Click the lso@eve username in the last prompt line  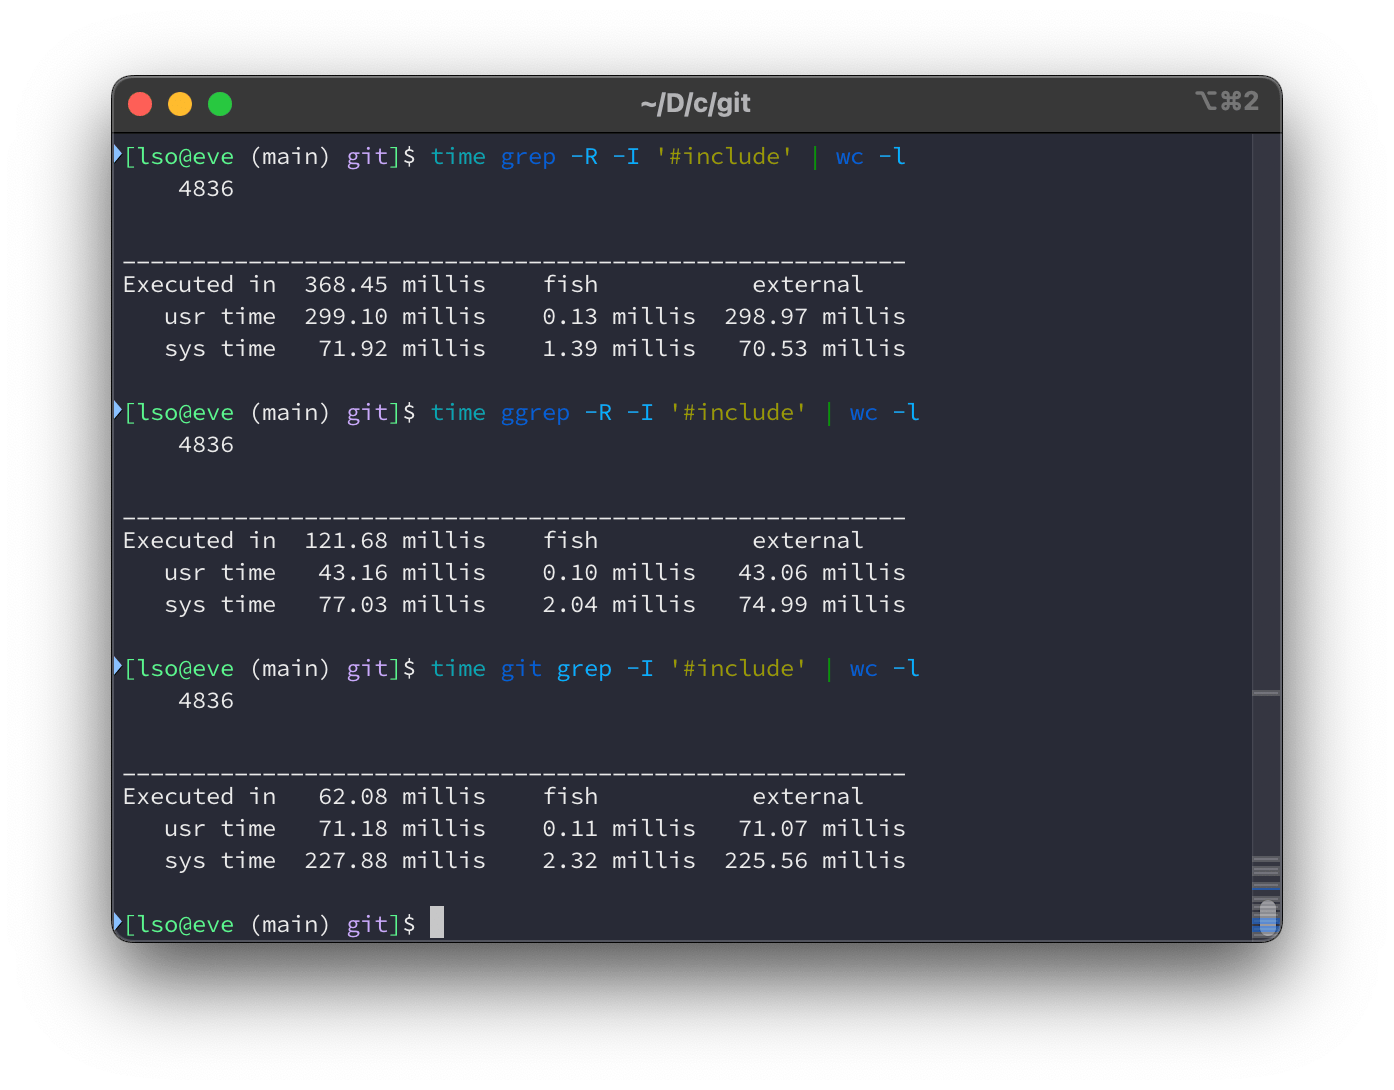pyautogui.click(x=181, y=924)
